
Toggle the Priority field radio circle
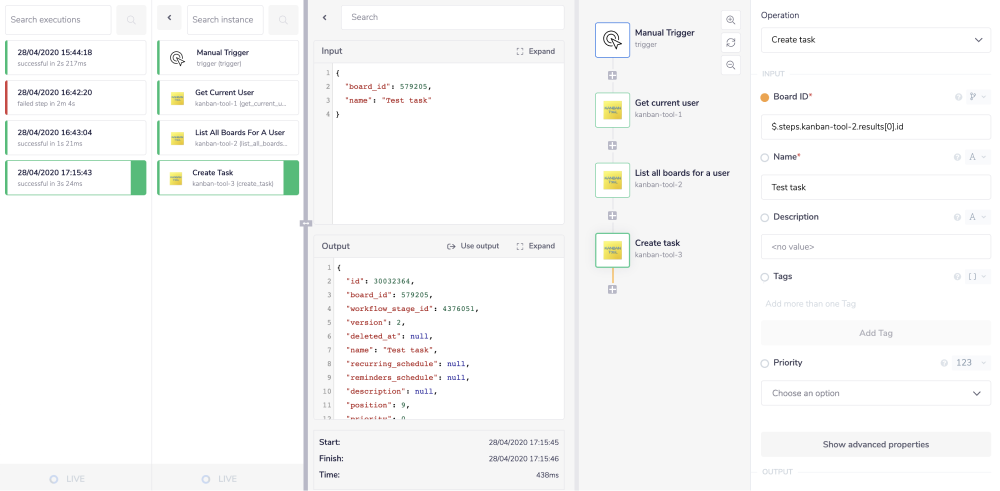[x=765, y=363]
